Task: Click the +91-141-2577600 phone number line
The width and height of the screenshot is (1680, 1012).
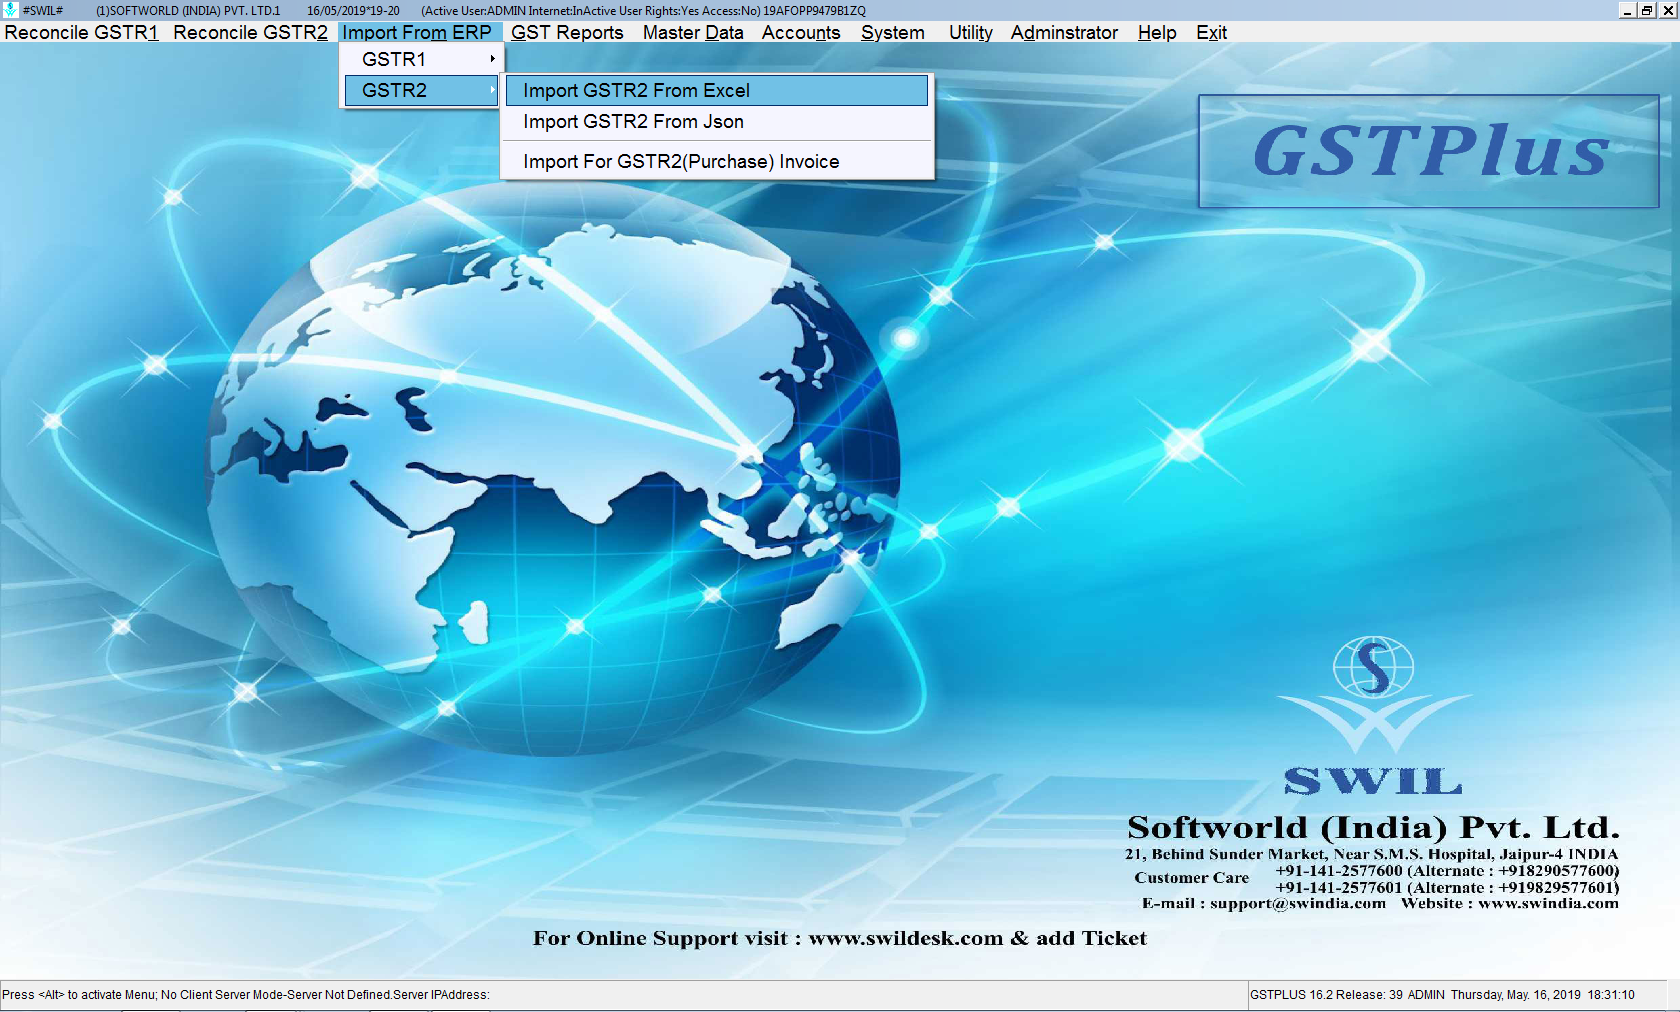Action: [1447, 870]
